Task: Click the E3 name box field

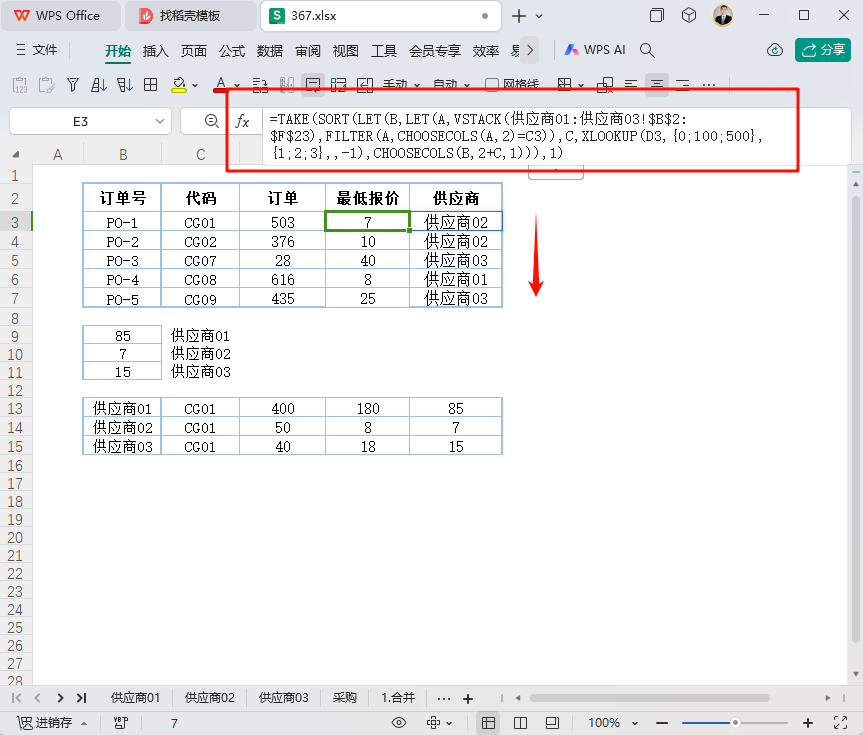Action: click(81, 121)
